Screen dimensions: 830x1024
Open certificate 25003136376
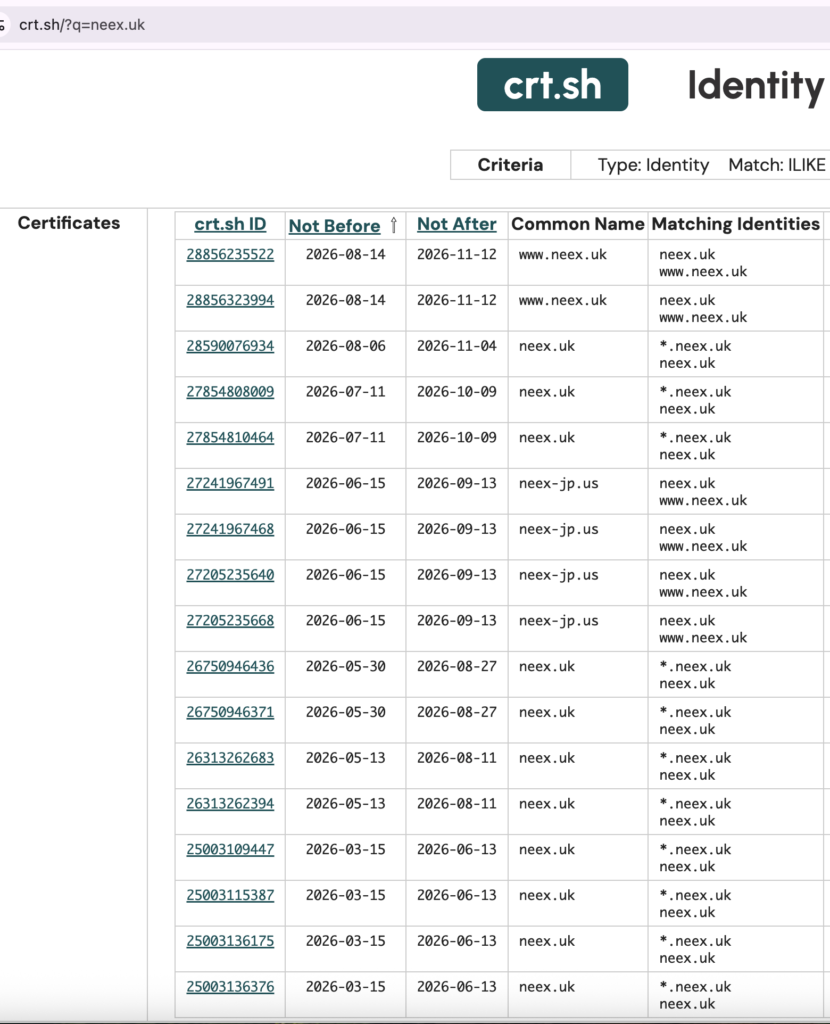click(x=230, y=986)
